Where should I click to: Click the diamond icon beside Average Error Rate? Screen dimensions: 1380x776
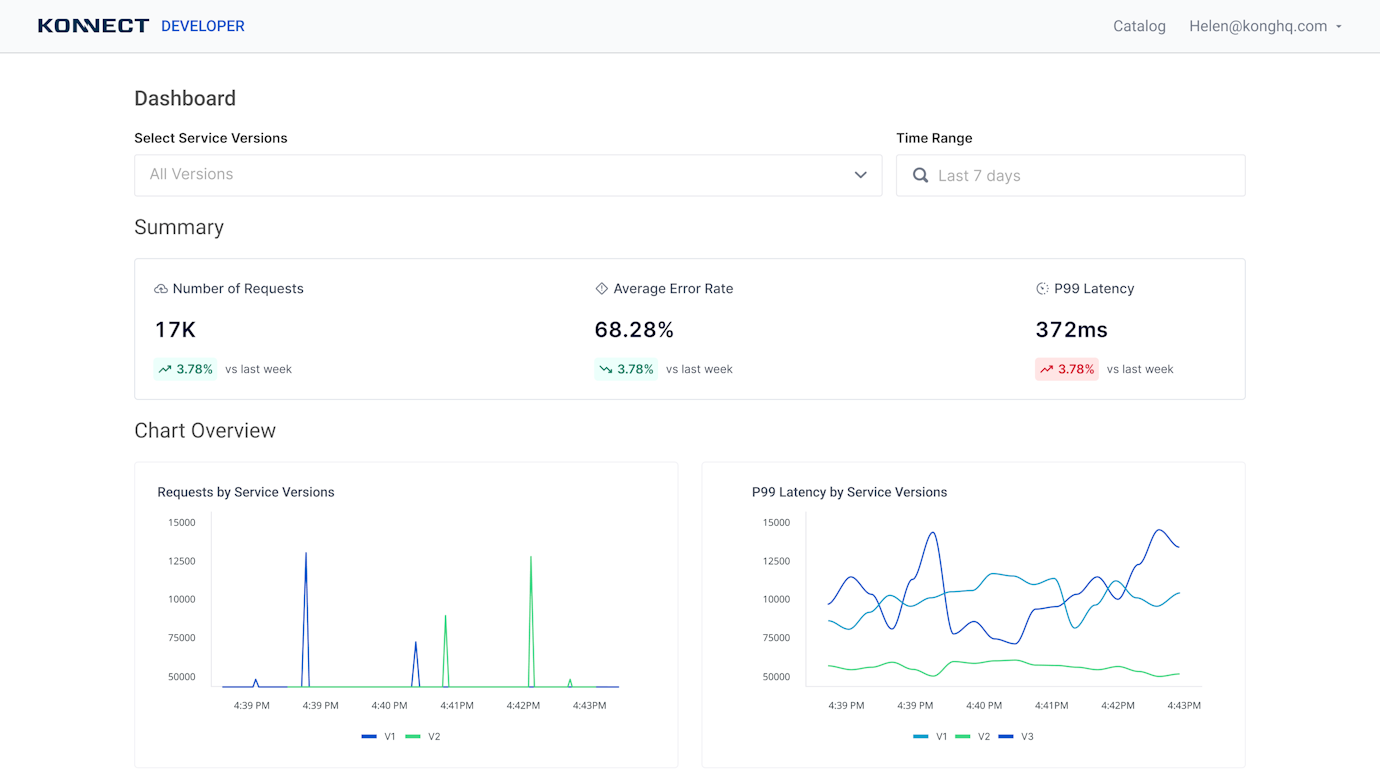pos(601,288)
